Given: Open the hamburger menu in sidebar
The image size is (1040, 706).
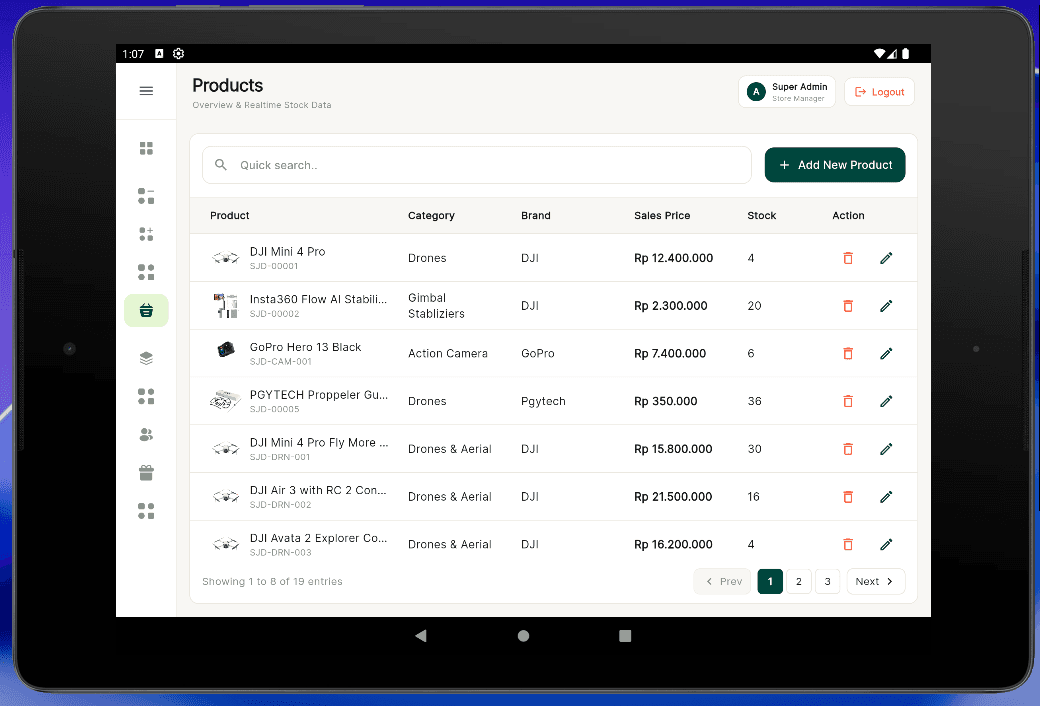Looking at the screenshot, I should 146,91.
